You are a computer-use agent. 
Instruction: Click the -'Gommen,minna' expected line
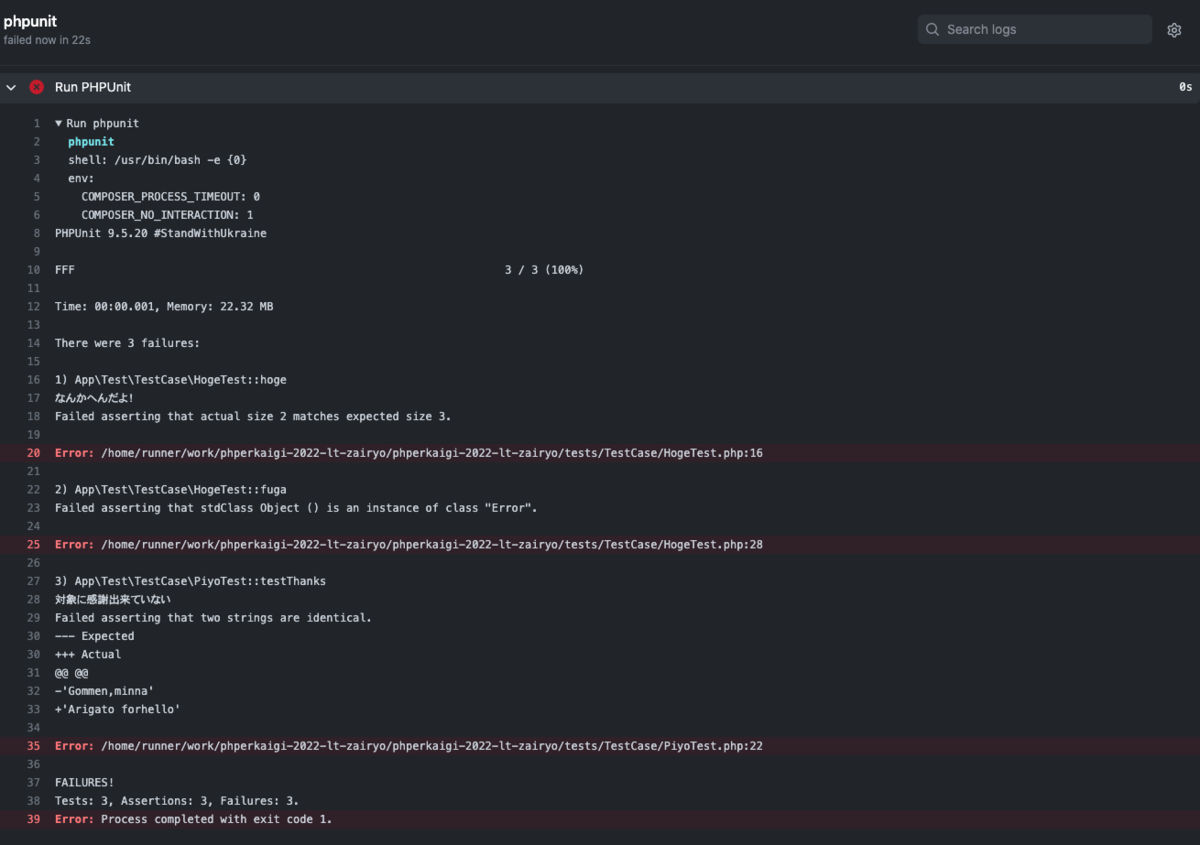click(x=104, y=691)
